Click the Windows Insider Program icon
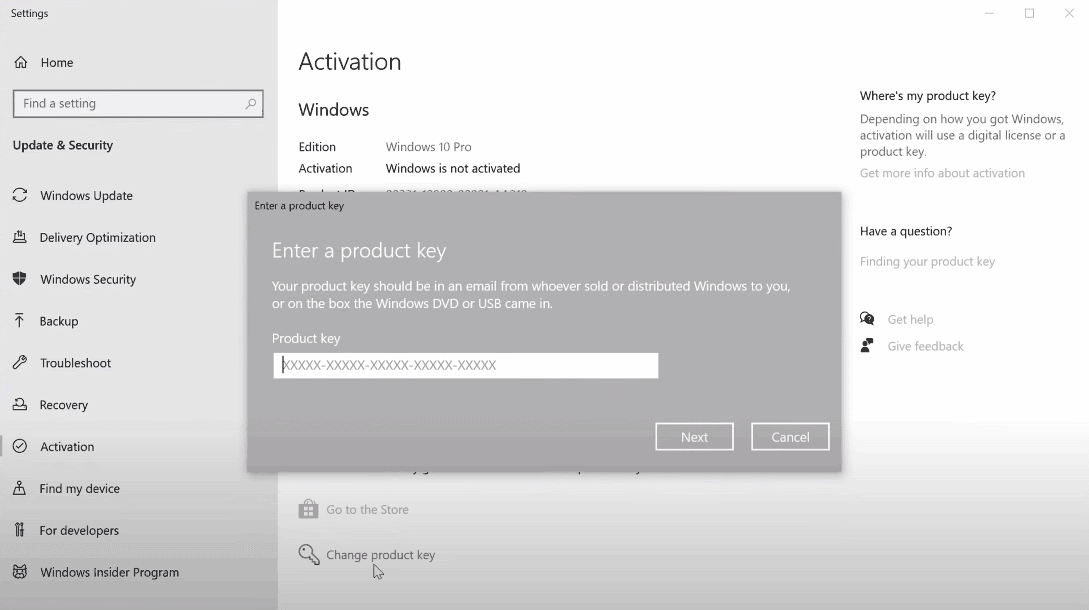This screenshot has width=1089, height=610. (x=20, y=572)
